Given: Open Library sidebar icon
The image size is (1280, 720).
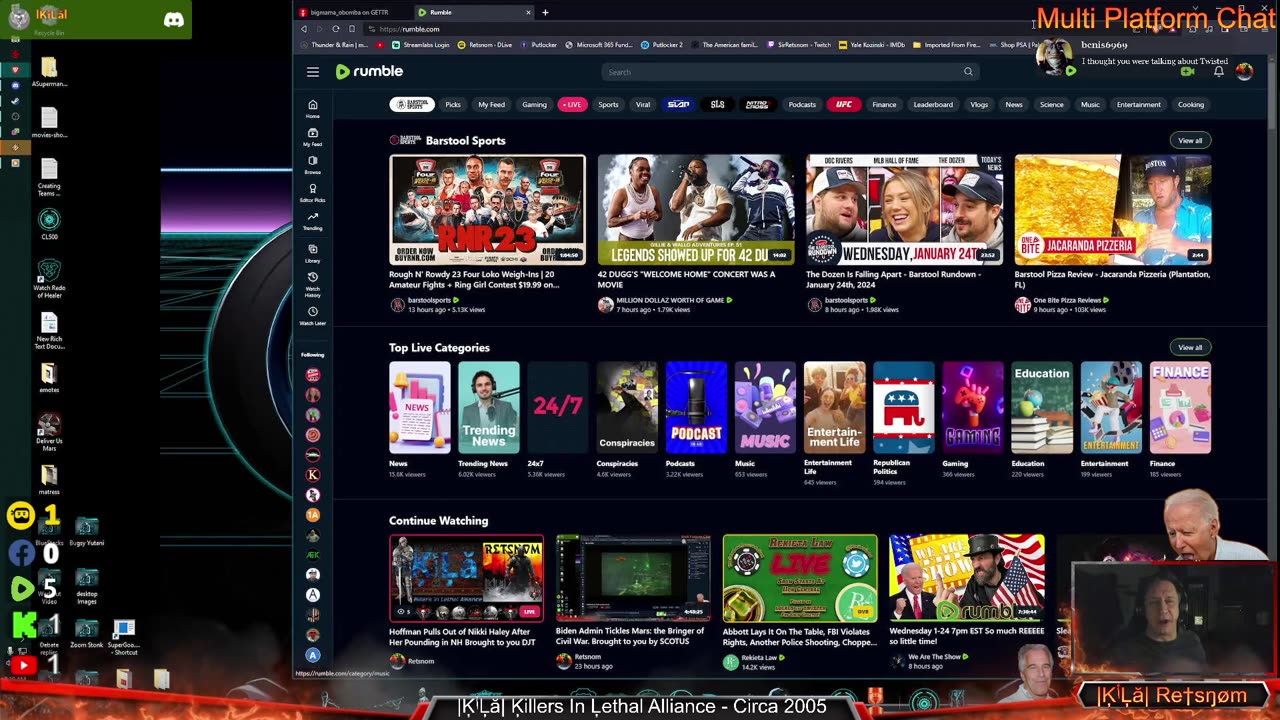Looking at the screenshot, I should click(313, 253).
